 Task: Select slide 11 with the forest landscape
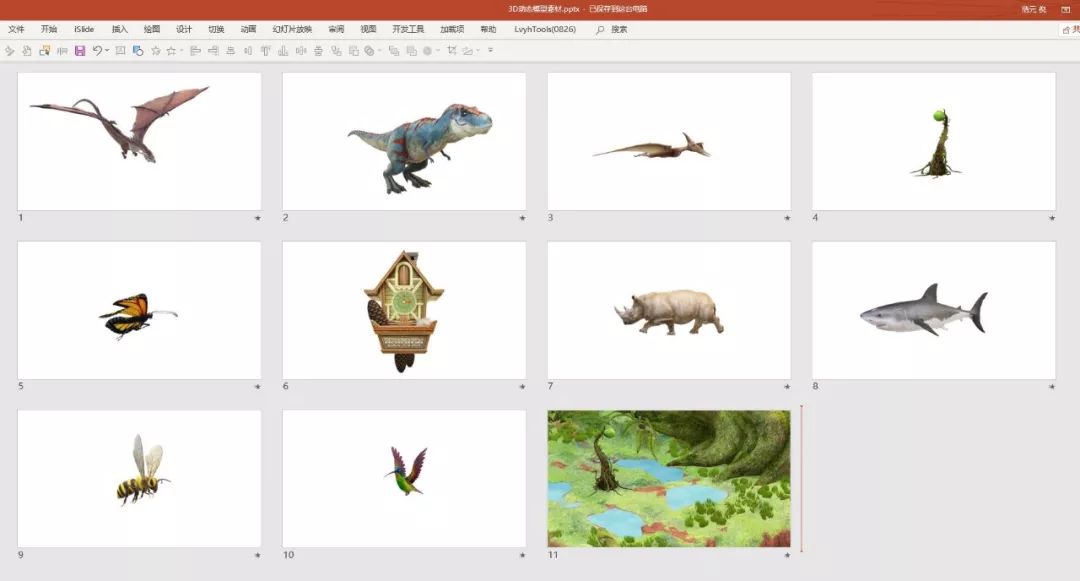(669, 478)
